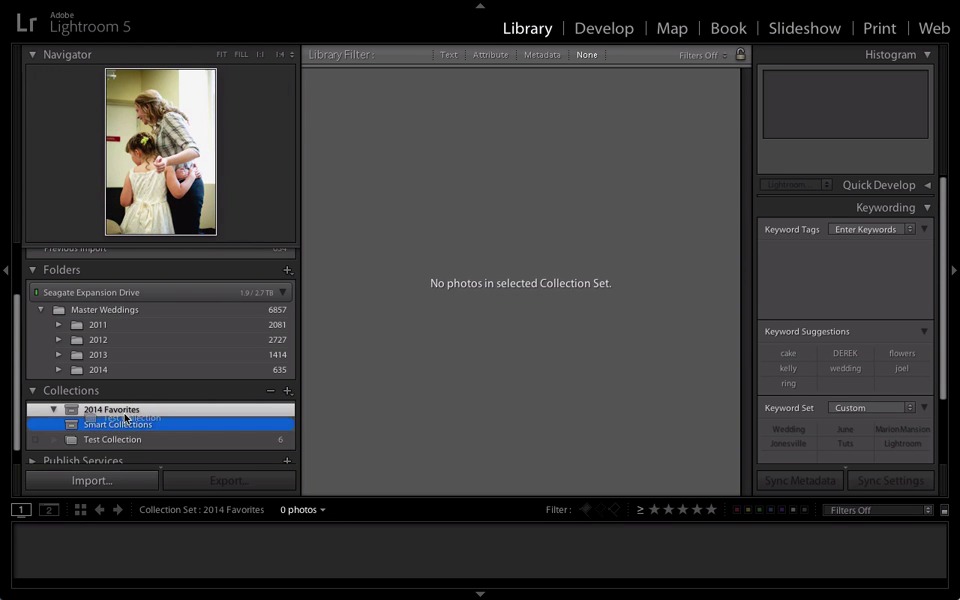Open the Keyword Set Custom dropdown
This screenshot has height=600, width=960.
tap(871, 408)
